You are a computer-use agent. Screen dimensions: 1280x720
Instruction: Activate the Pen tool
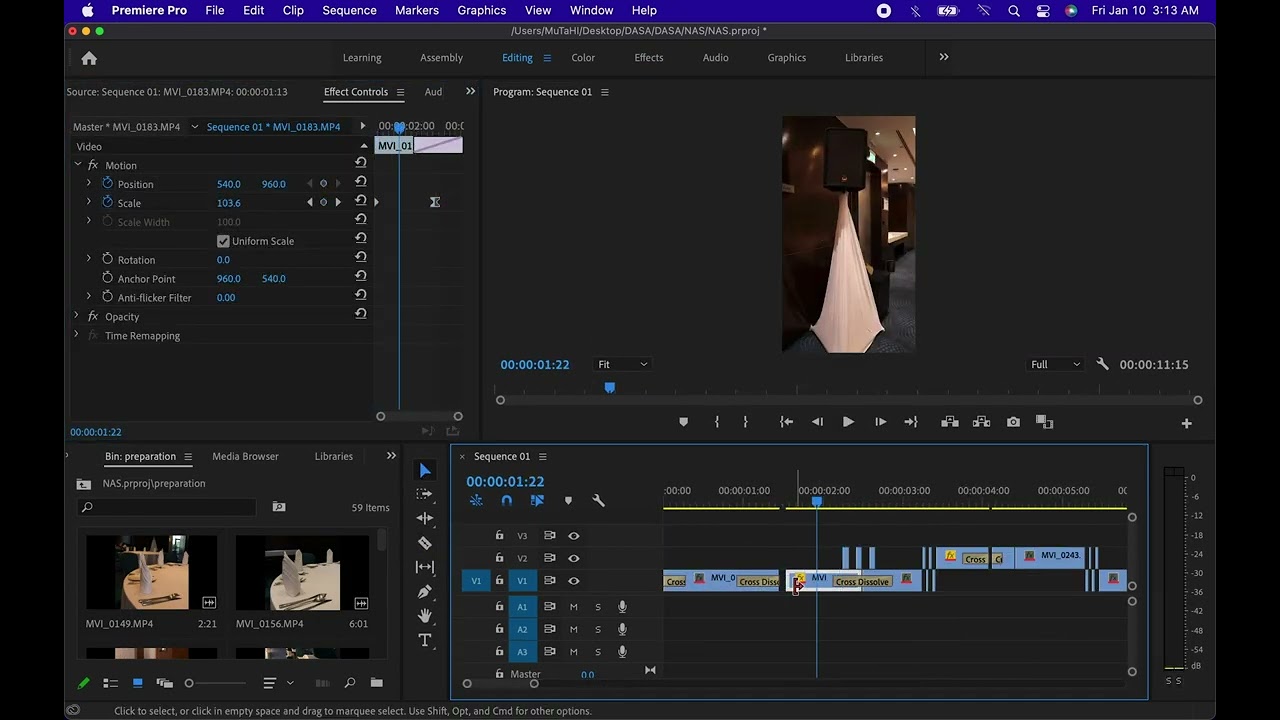click(x=425, y=591)
